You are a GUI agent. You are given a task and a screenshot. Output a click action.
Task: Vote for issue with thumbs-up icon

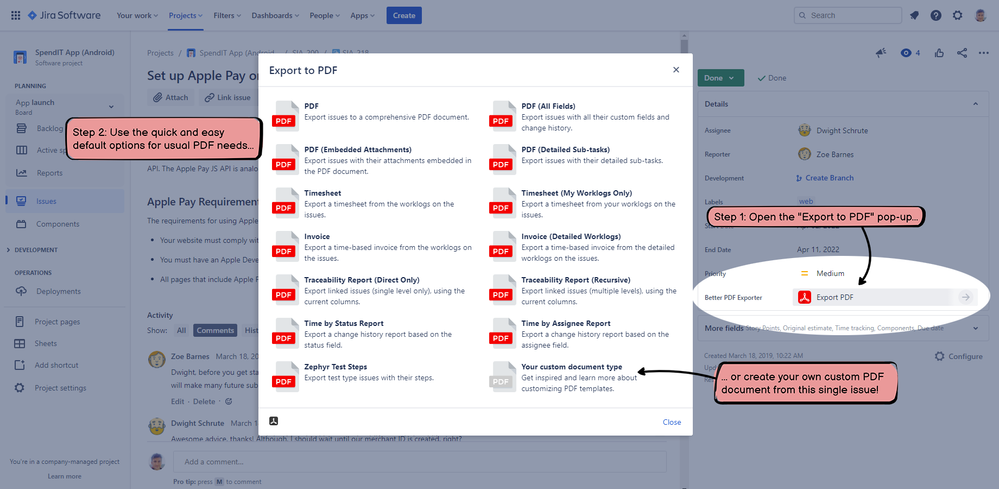(939, 53)
